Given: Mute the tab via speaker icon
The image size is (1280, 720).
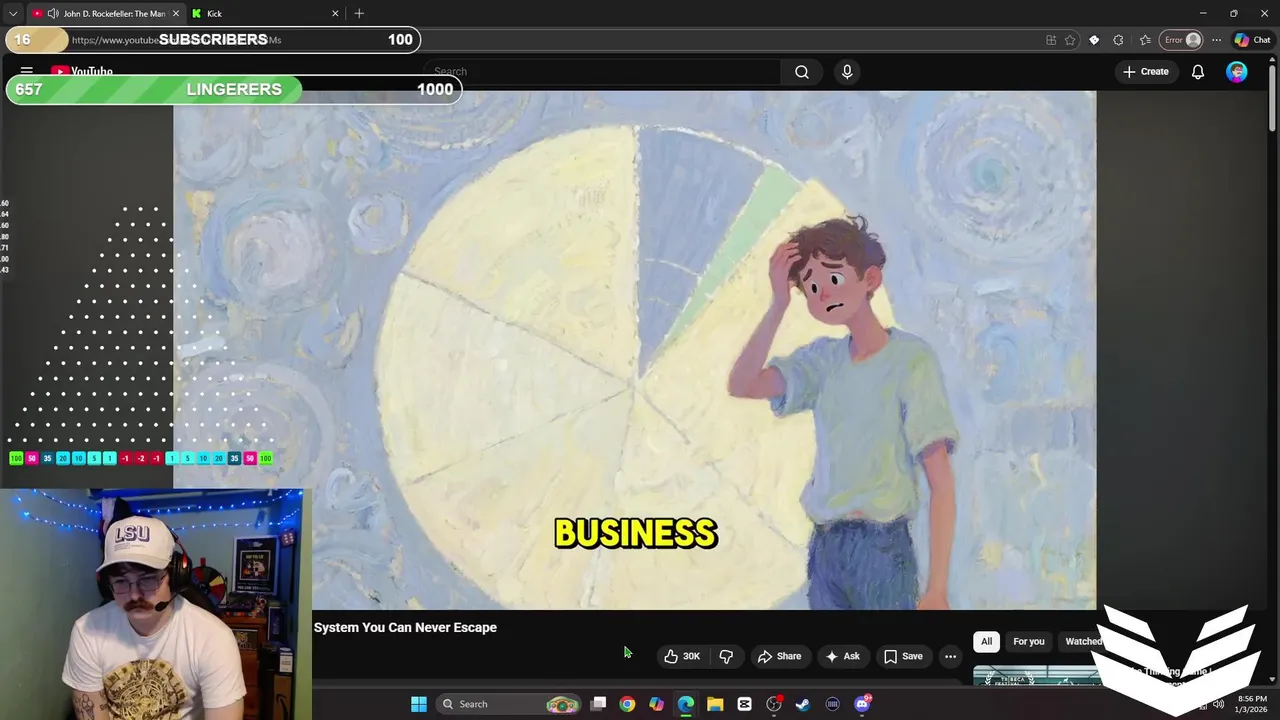Looking at the screenshot, I should [x=52, y=13].
